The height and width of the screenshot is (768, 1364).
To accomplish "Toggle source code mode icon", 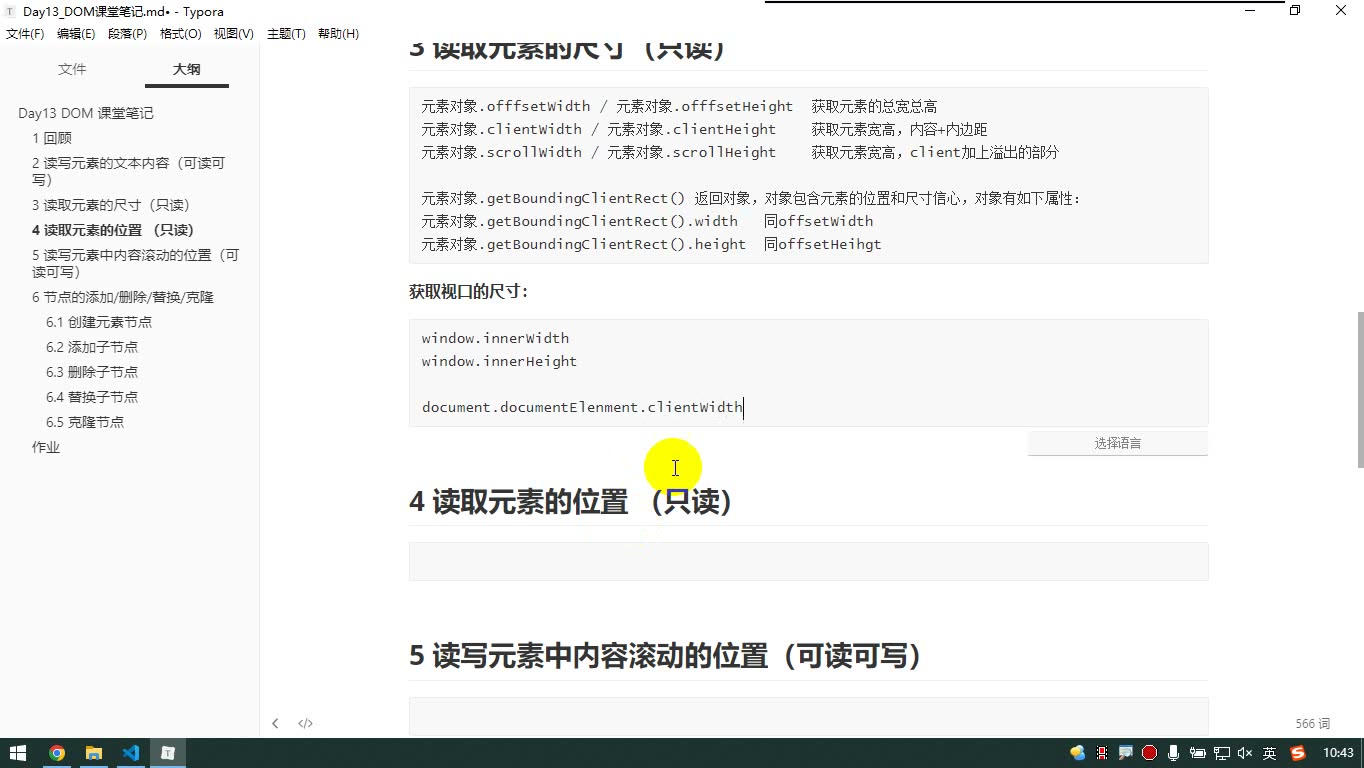I will 306,723.
